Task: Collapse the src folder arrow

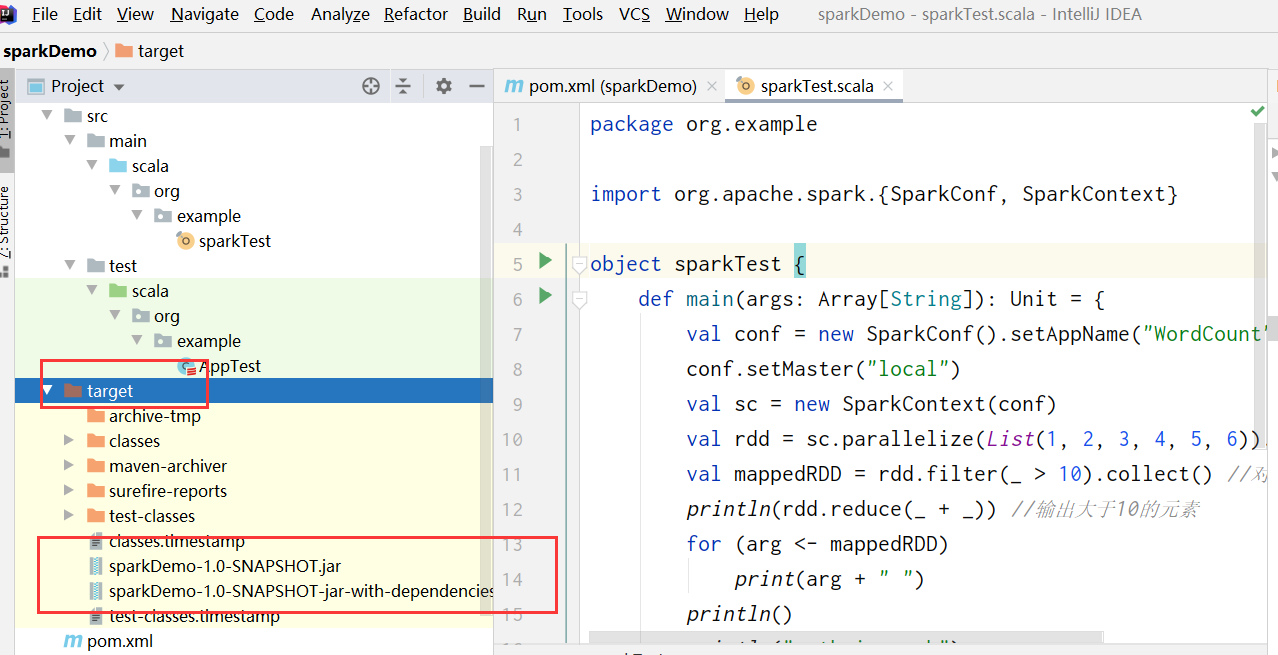Action: (47, 116)
